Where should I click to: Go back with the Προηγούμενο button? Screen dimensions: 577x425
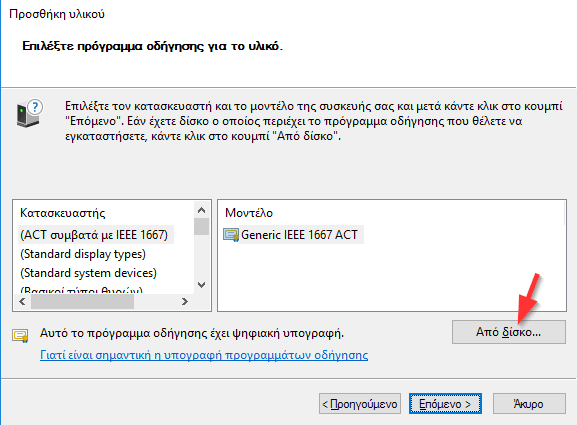click(x=360, y=404)
